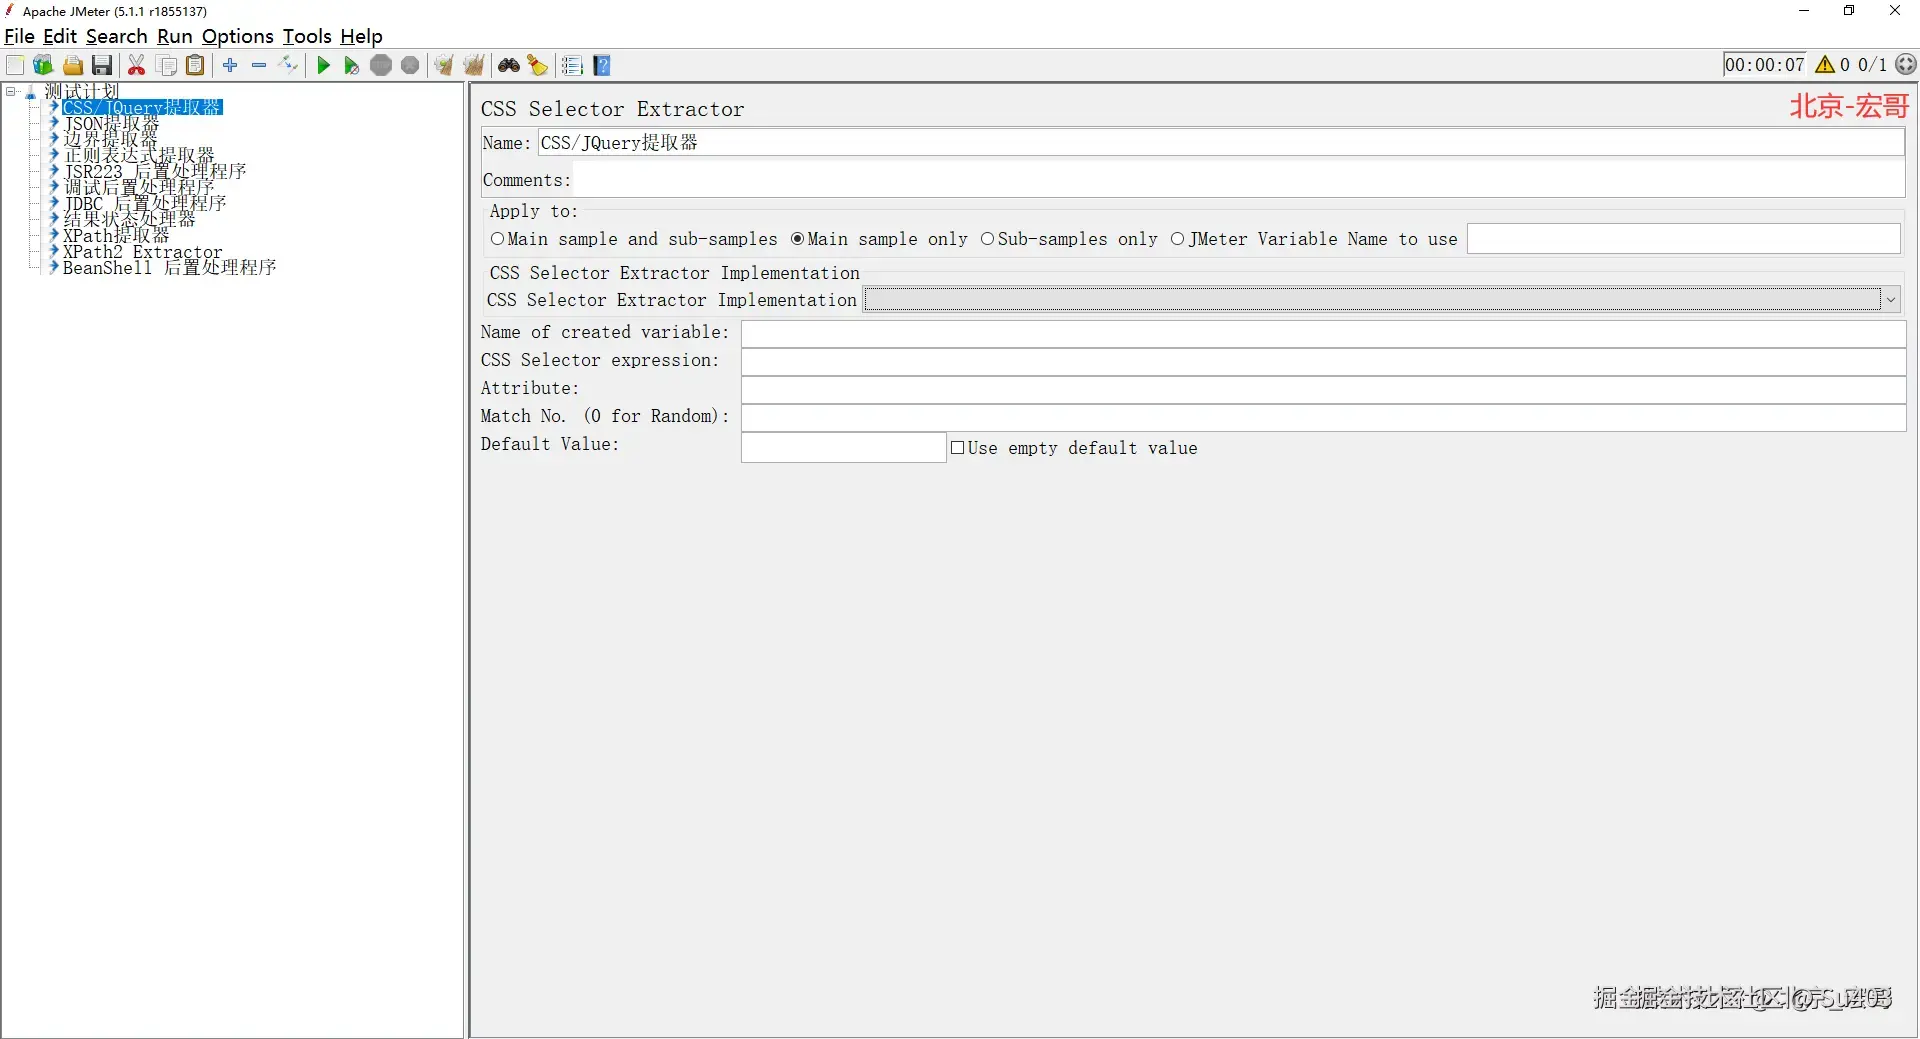
Task: Click the blue Help question icon
Action: [602, 66]
